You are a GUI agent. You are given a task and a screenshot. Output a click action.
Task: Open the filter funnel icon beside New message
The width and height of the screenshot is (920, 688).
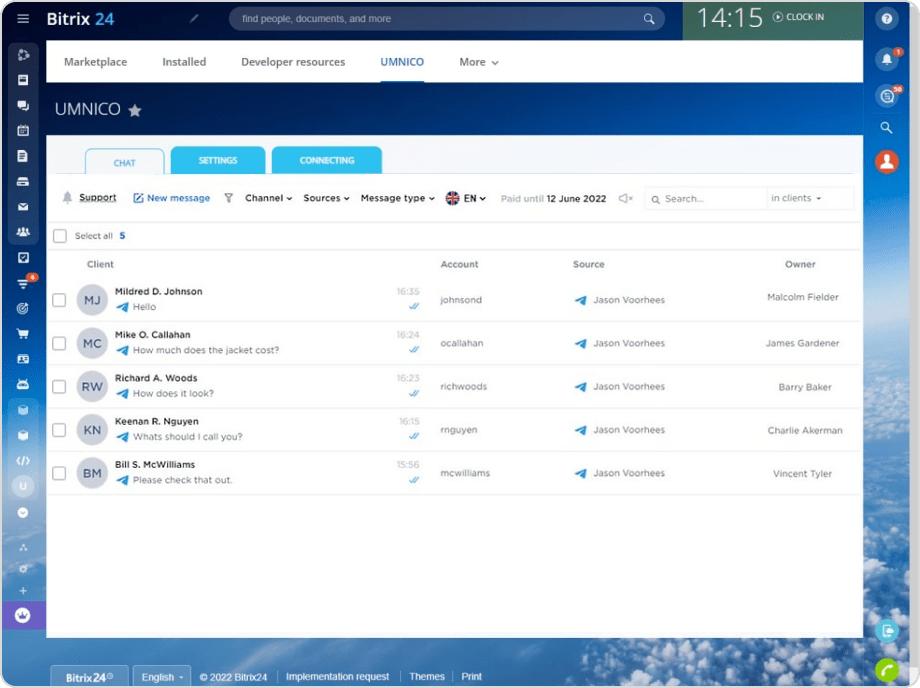pyautogui.click(x=226, y=197)
